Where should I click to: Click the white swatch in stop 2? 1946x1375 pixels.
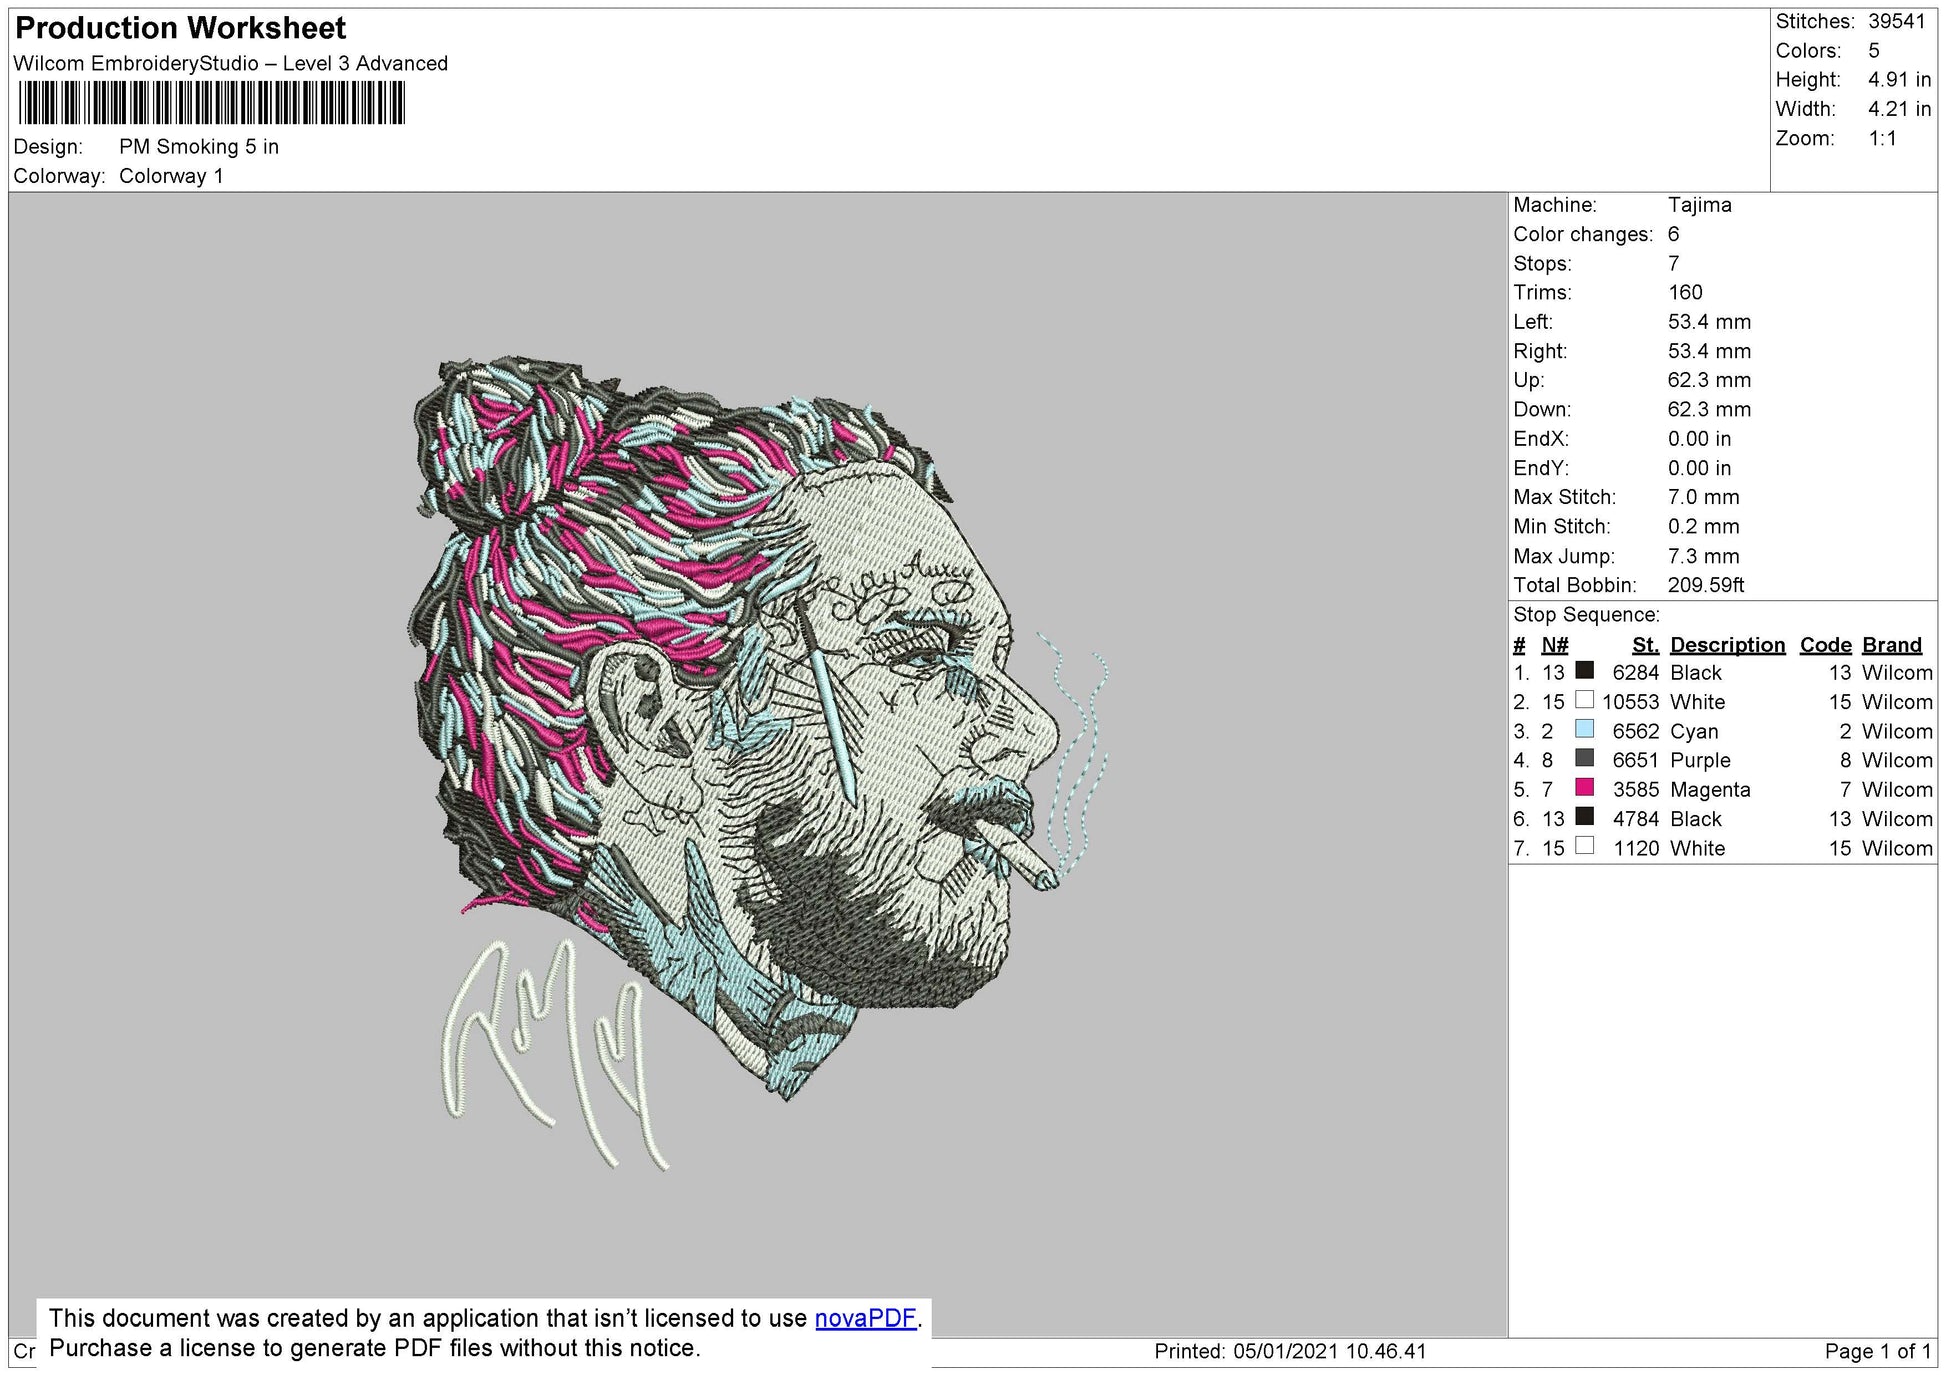click(x=1584, y=700)
